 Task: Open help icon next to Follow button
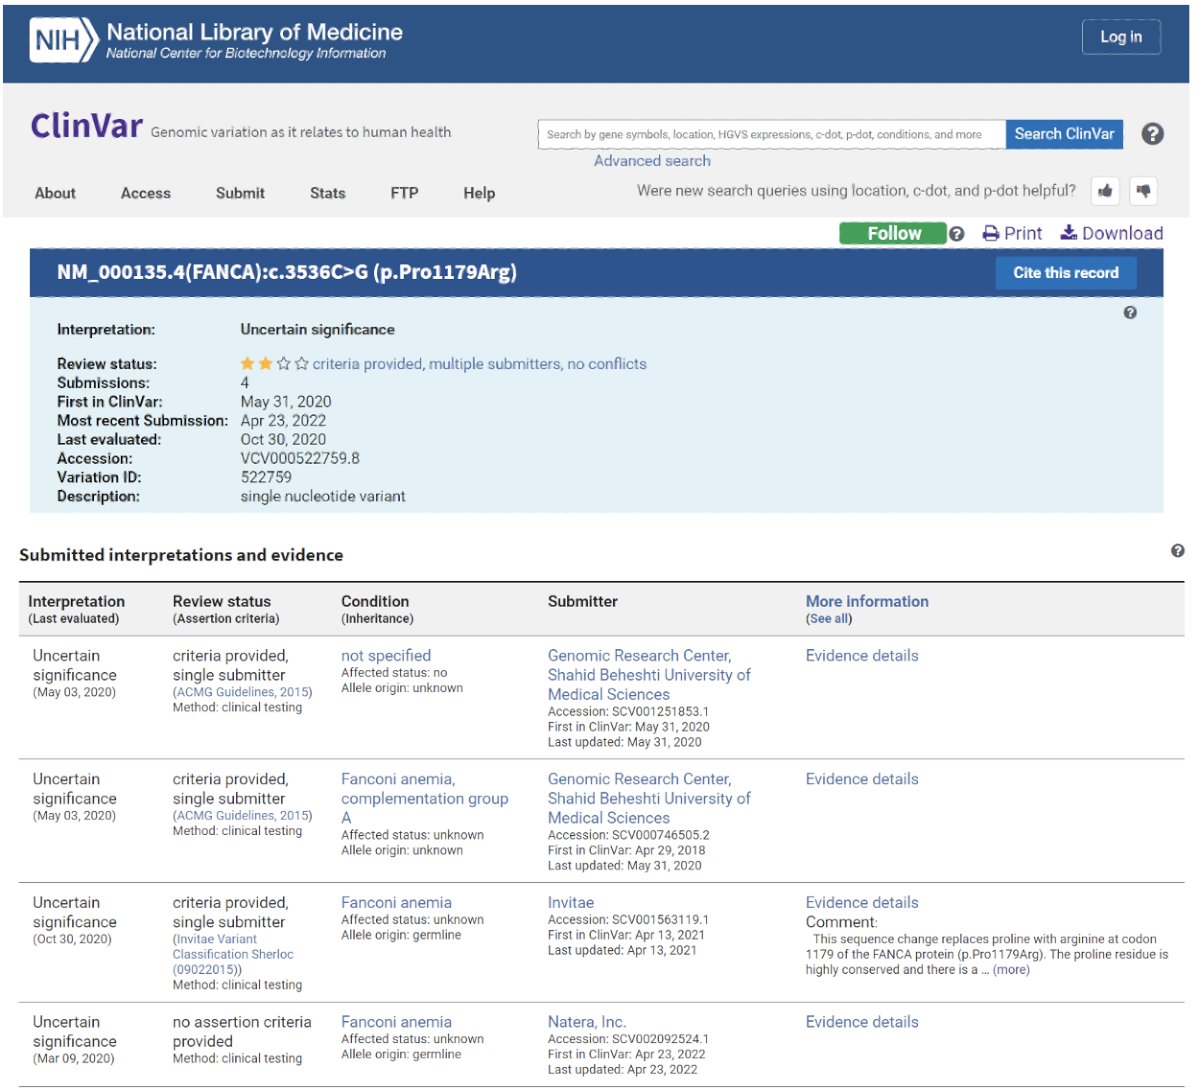pos(957,234)
